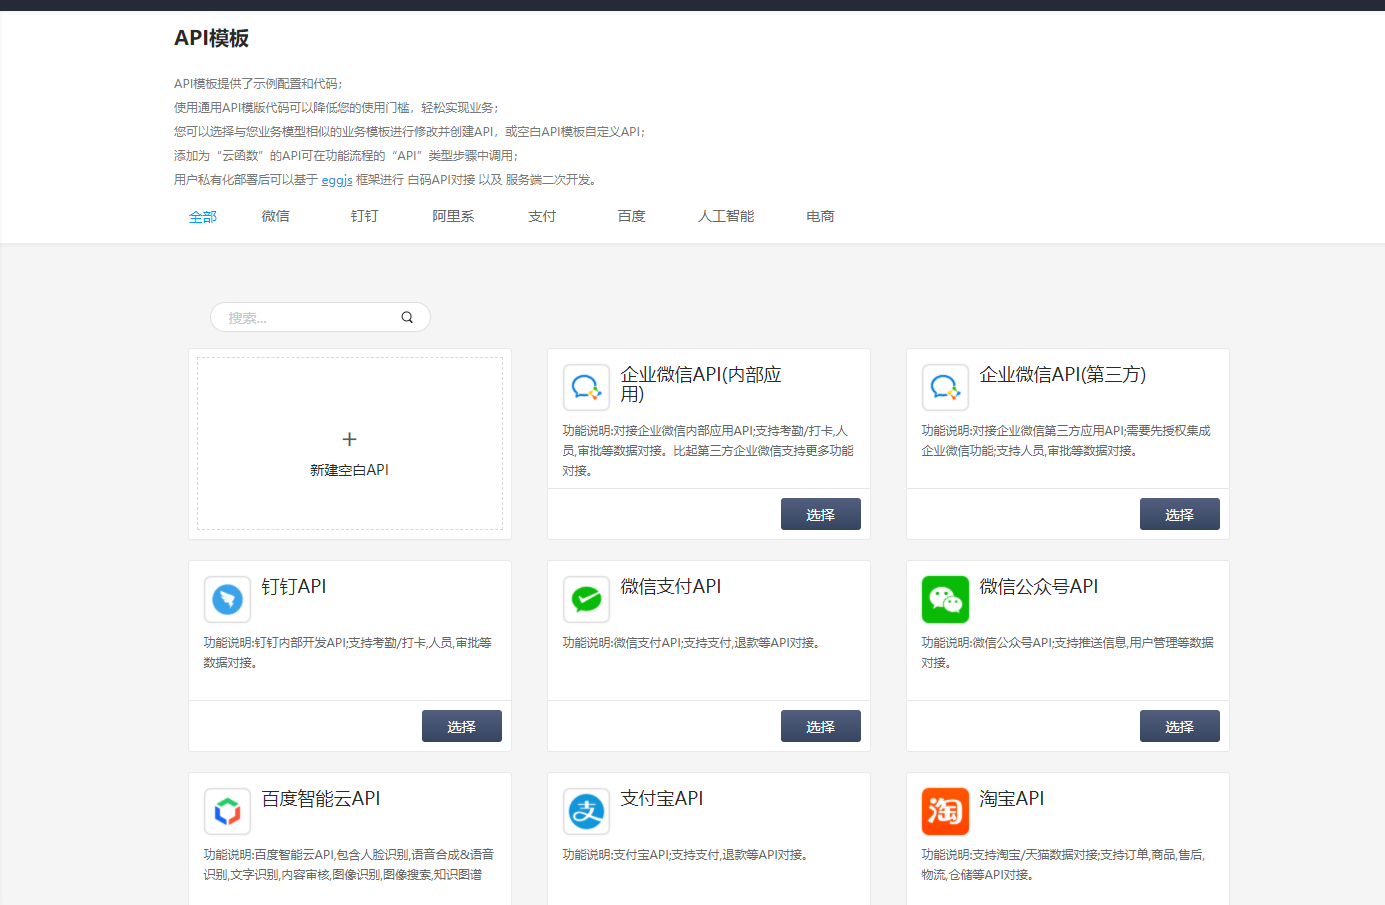This screenshot has width=1385, height=905.
Task: Switch to the 微信 category tab
Action: pyautogui.click(x=275, y=215)
